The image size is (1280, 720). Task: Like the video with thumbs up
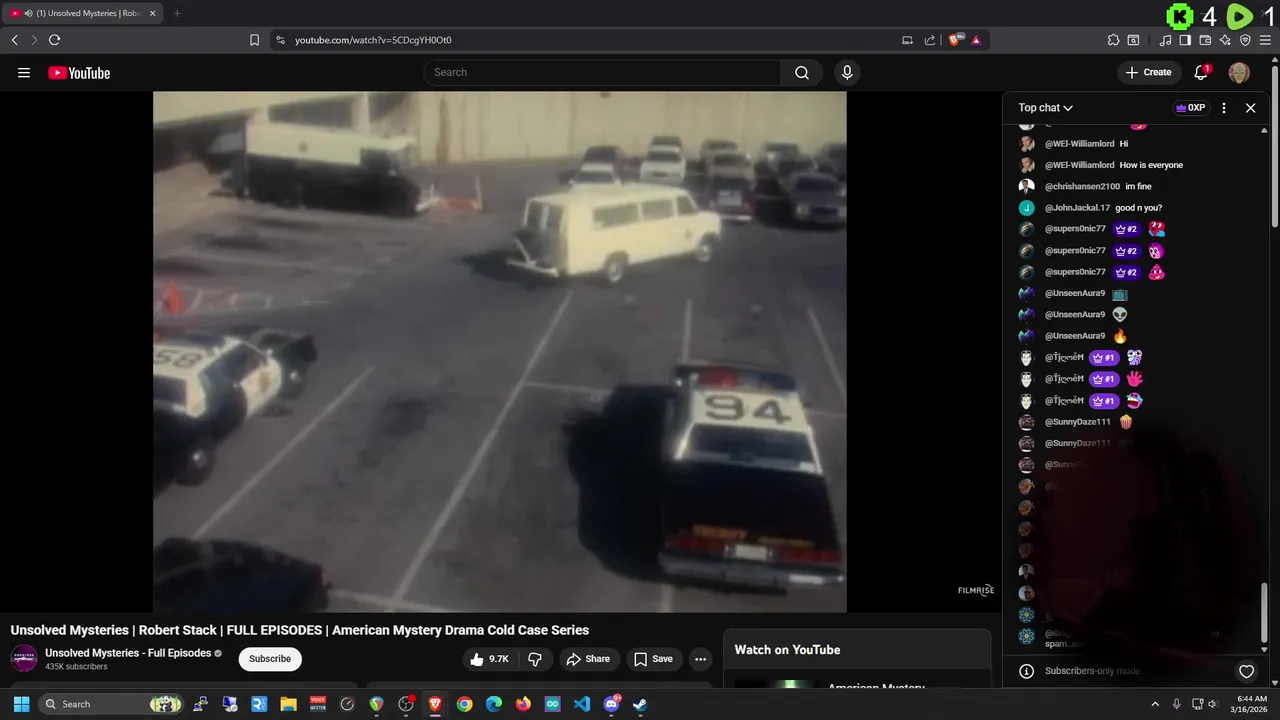click(x=489, y=659)
